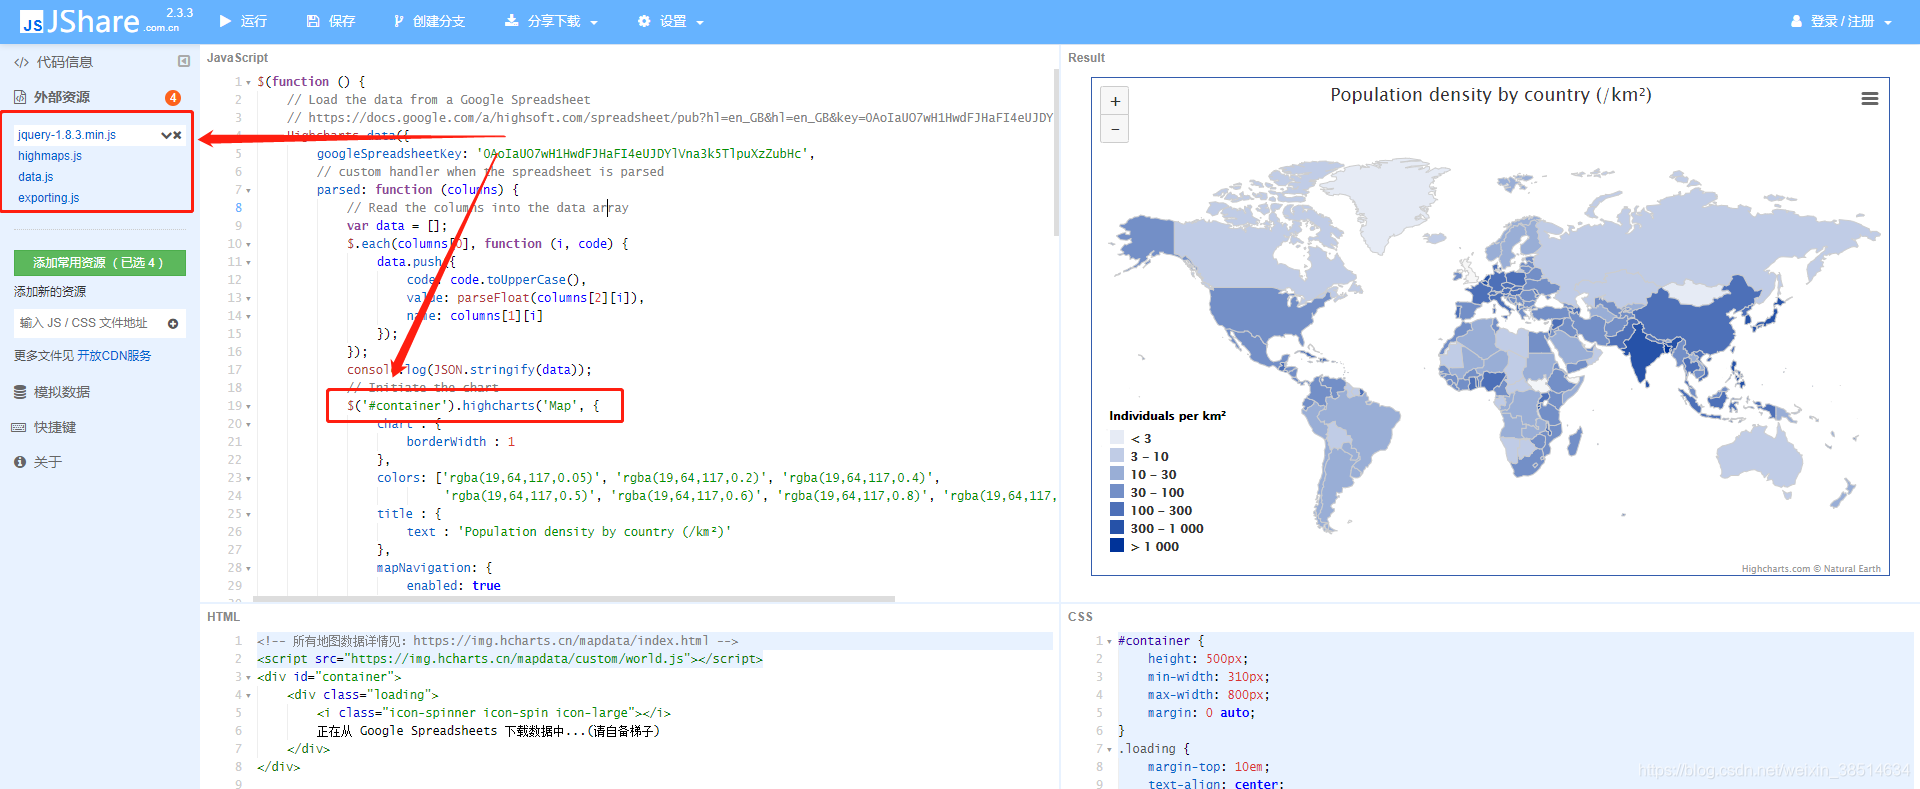
Task: Open the 关于 about section
Action: pyautogui.click(x=38, y=462)
